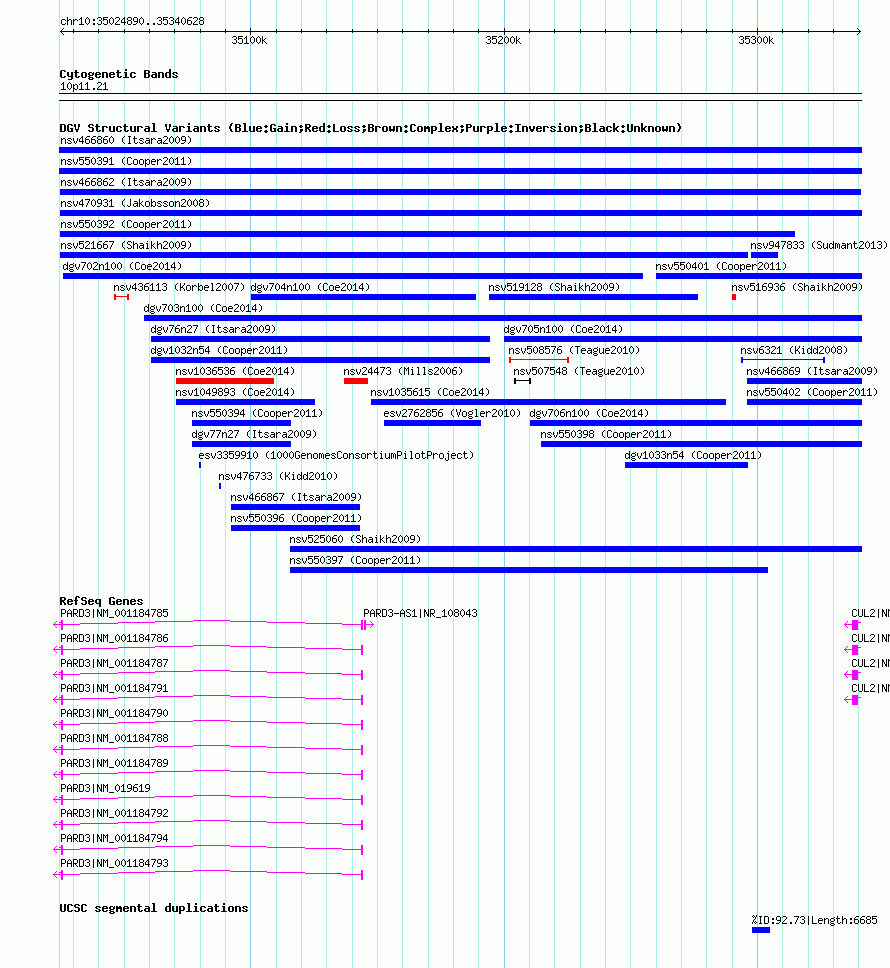Open the PARD3|NM_001184793 transcript label
The width and height of the screenshot is (890, 968).
pyautogui.click(x=114, y=863)
